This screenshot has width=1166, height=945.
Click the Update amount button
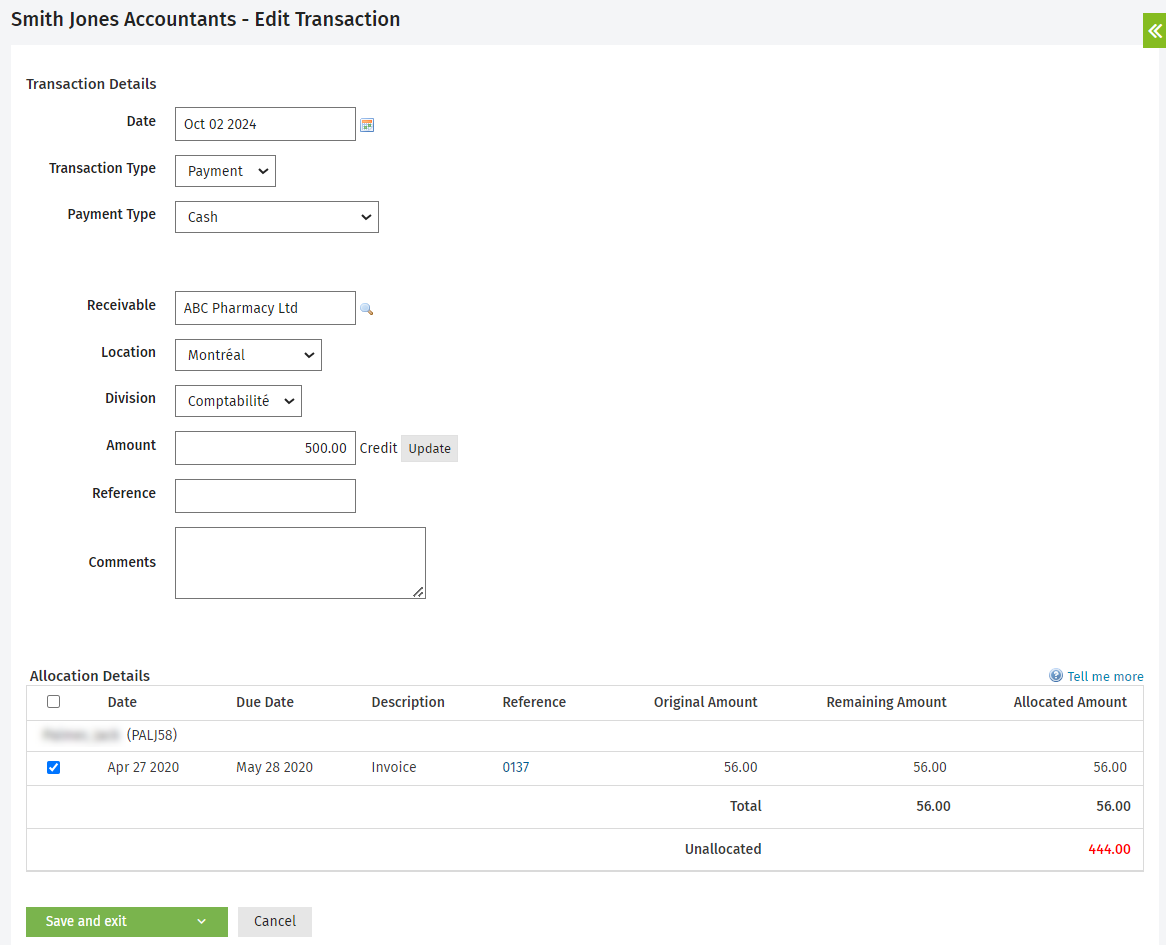(430, 448)
